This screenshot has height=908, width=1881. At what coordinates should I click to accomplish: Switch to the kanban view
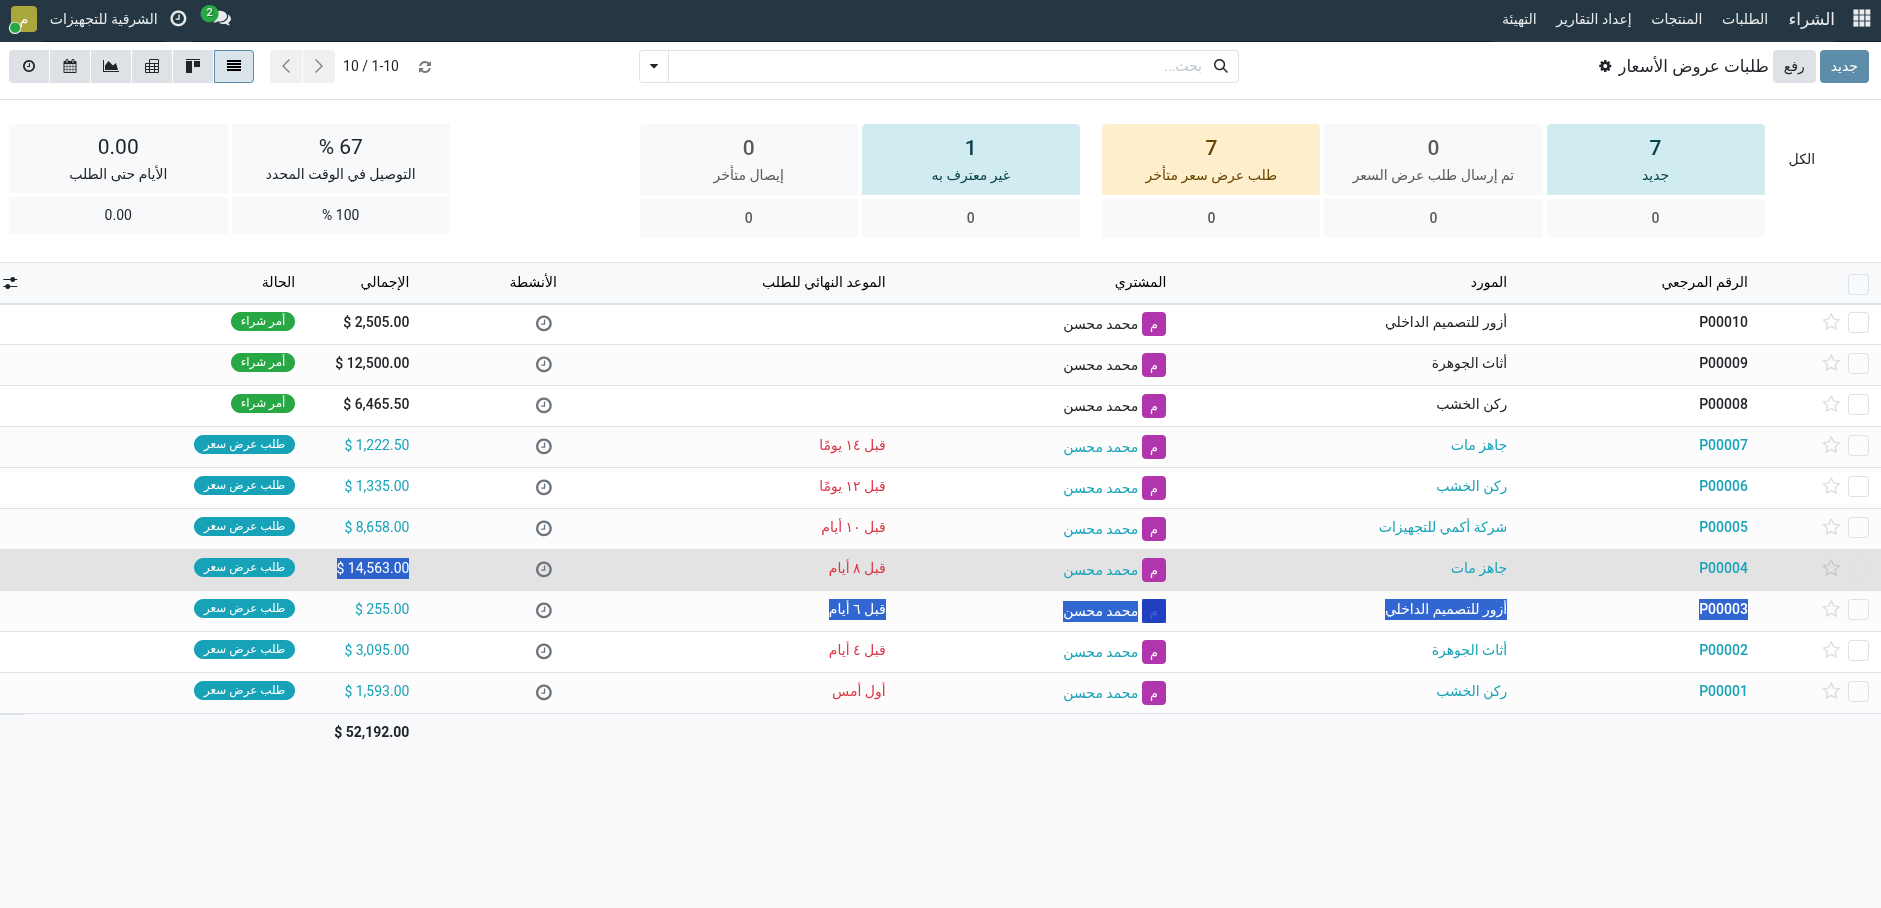193,66
